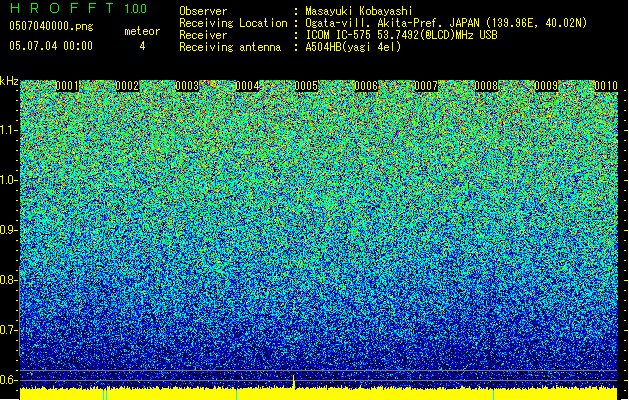Select the meteor count value 4
Viewport: 629px width, 400px height.
click(x=142, y=46)
